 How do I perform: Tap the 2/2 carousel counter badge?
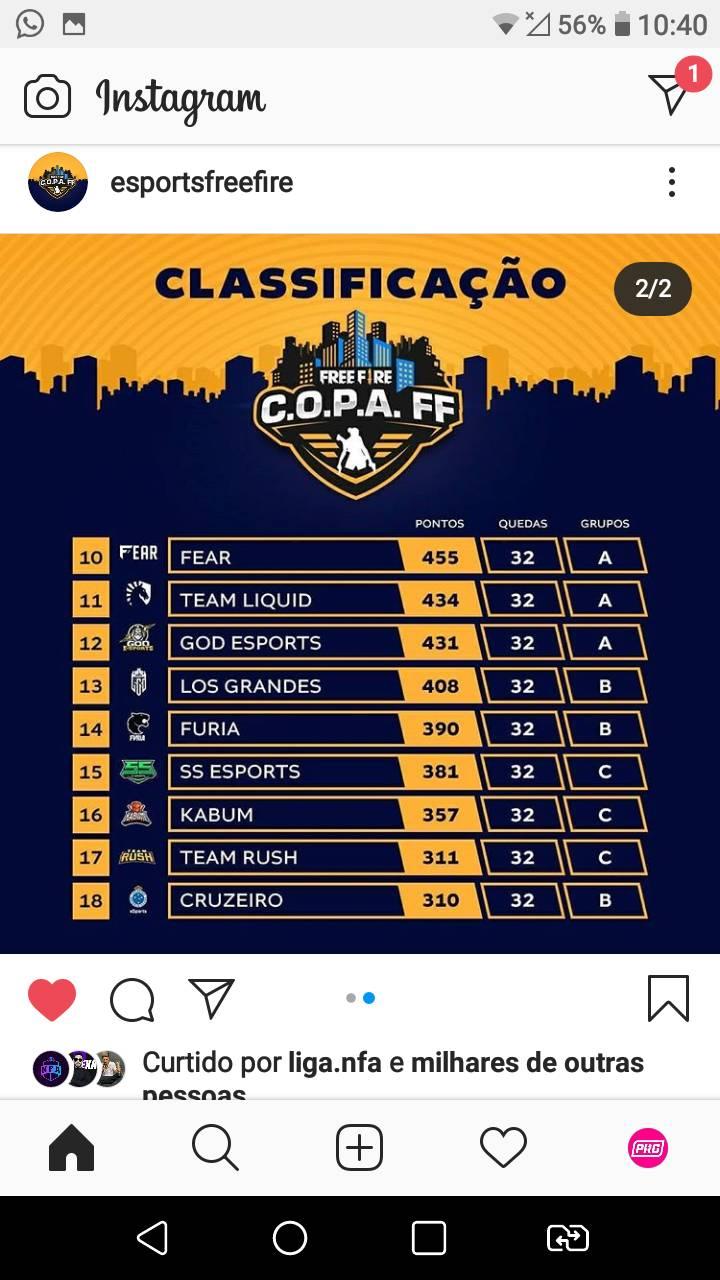click(x=653, y=289)
